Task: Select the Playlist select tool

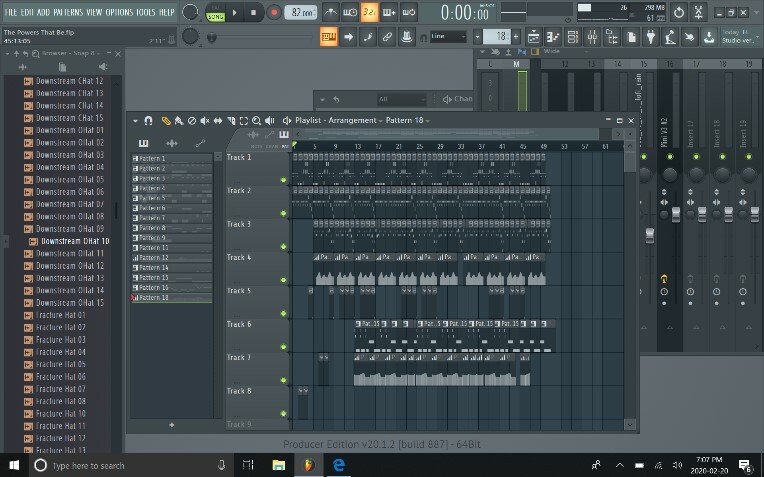Action: pos(244,120)
